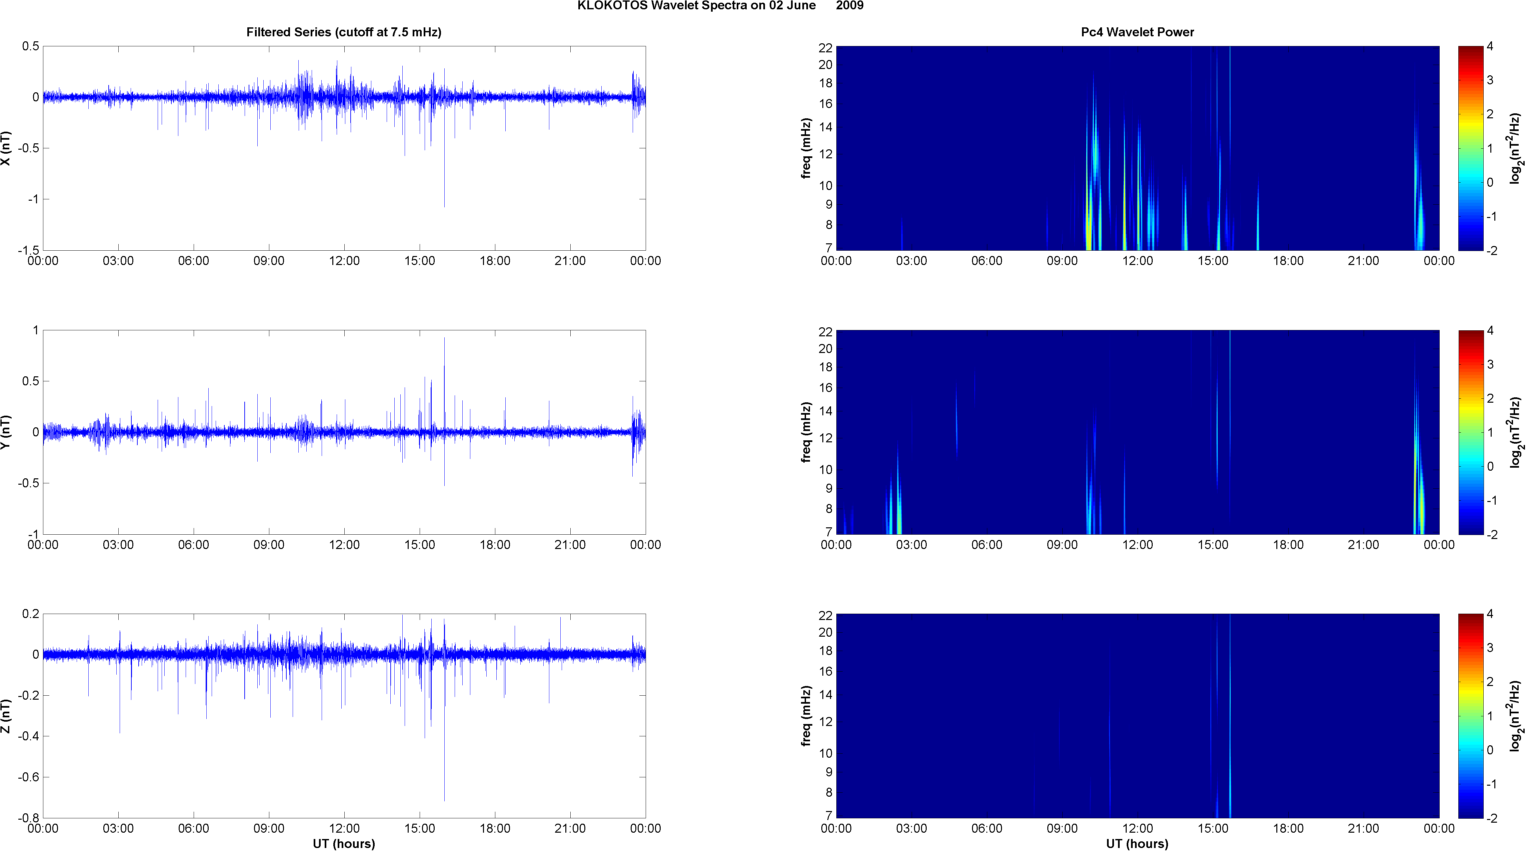Click the 'UT (hours)' label under the bottom spectrogram
The height and width of the screenshot is (851, 1526).
pyautogui.click(x=1137, y=844)
